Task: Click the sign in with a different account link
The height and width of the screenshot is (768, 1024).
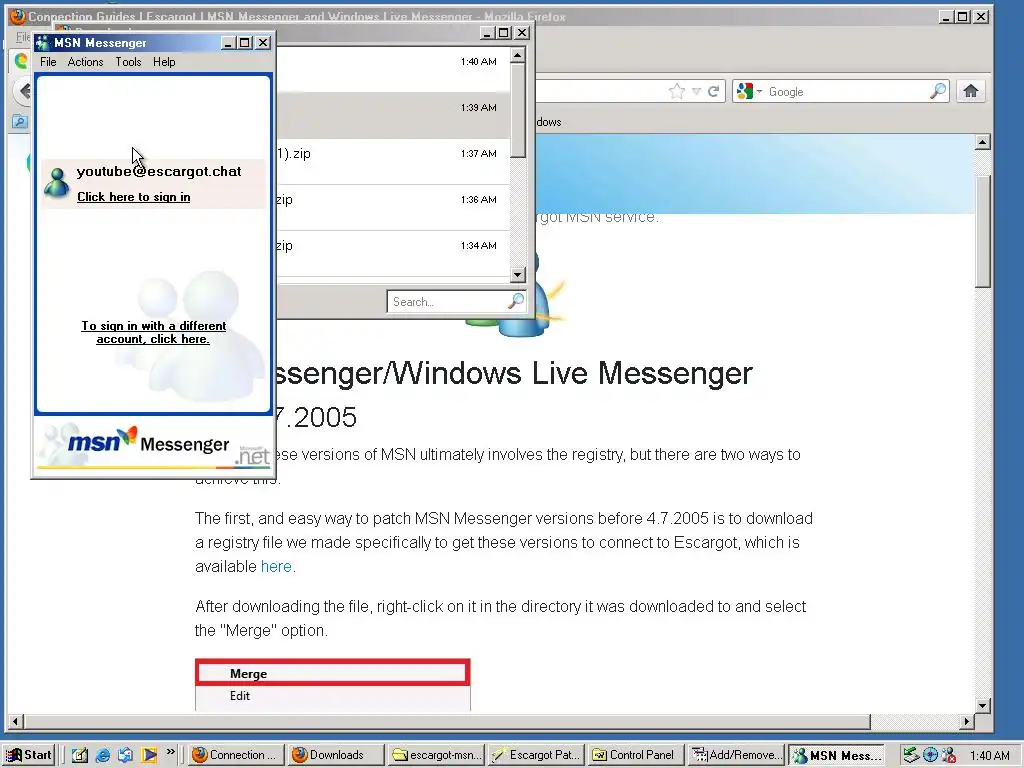Action: (x=153, y=332)
